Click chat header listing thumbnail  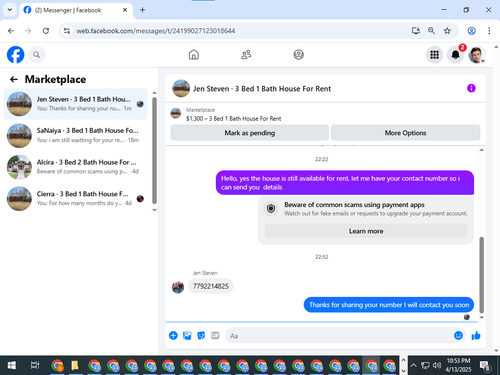[x=181, y=88]
